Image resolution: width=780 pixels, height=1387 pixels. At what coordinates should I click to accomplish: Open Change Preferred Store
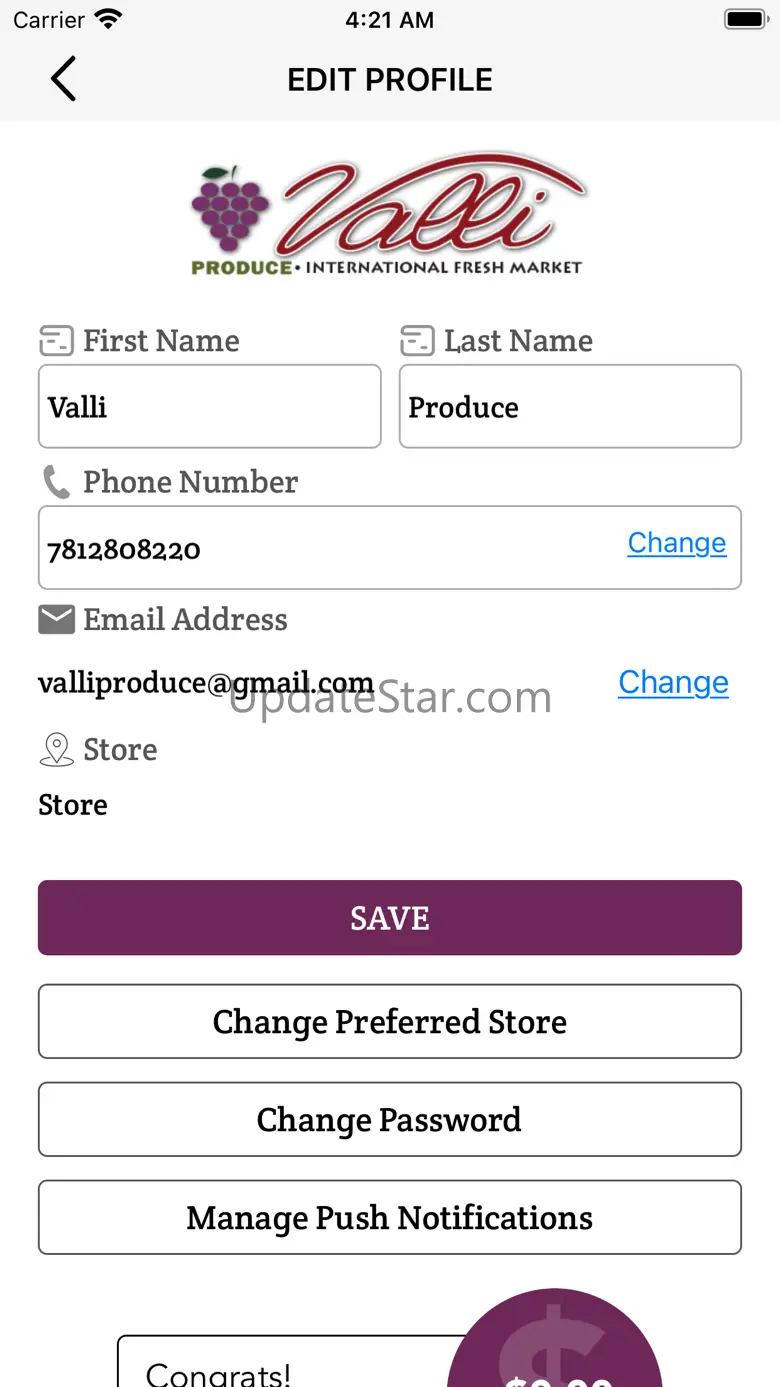390,1021
